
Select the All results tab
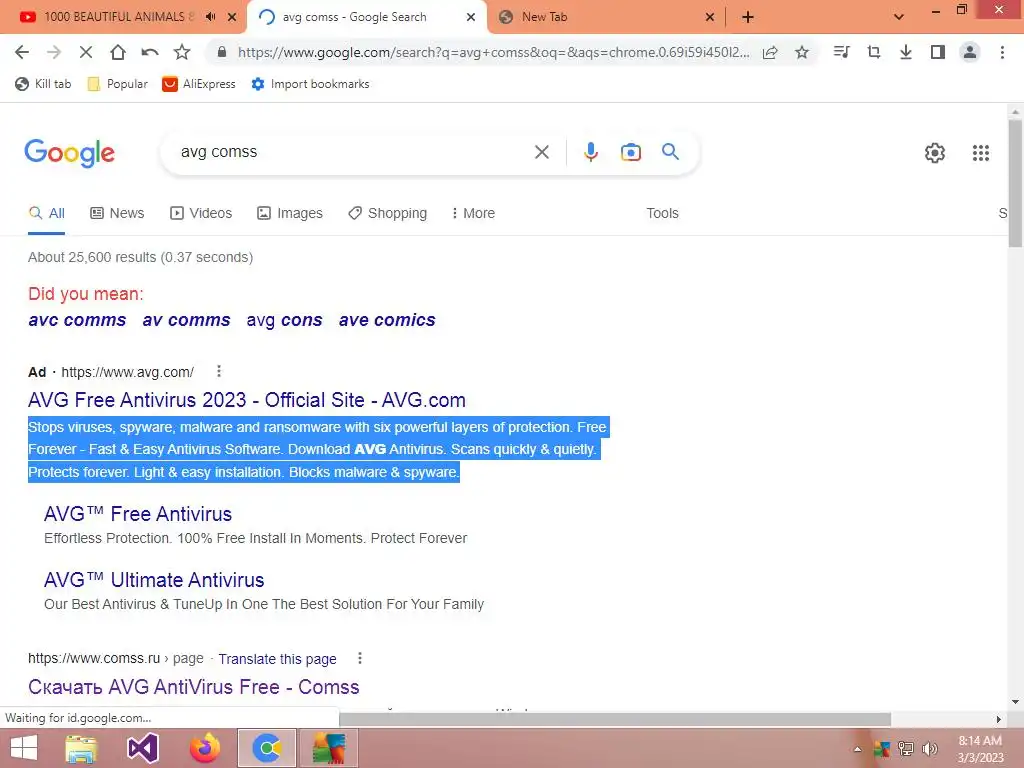point(46,214)
